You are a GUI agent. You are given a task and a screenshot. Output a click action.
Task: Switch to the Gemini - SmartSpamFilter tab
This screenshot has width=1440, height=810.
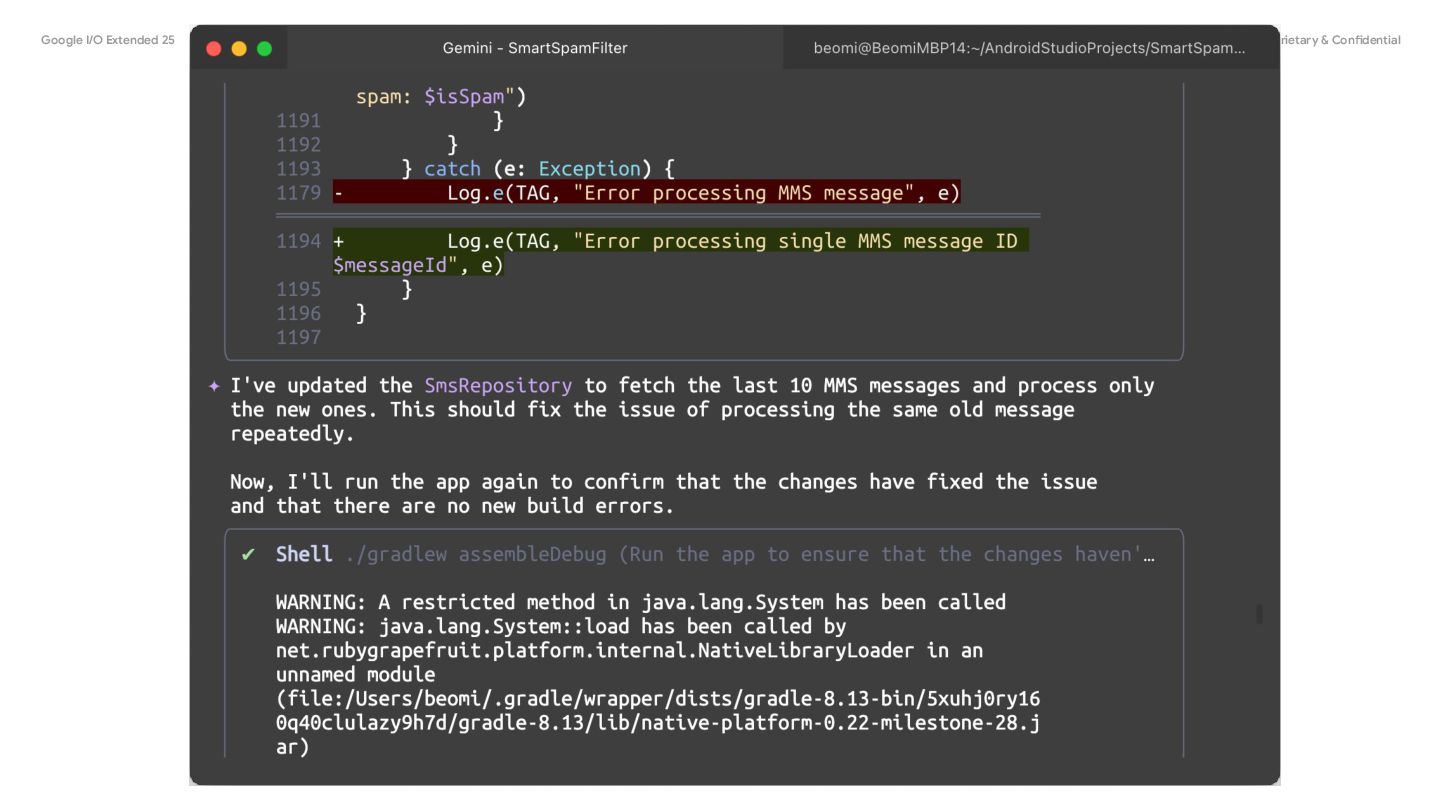pyautogui.click(x=535, y=48)
